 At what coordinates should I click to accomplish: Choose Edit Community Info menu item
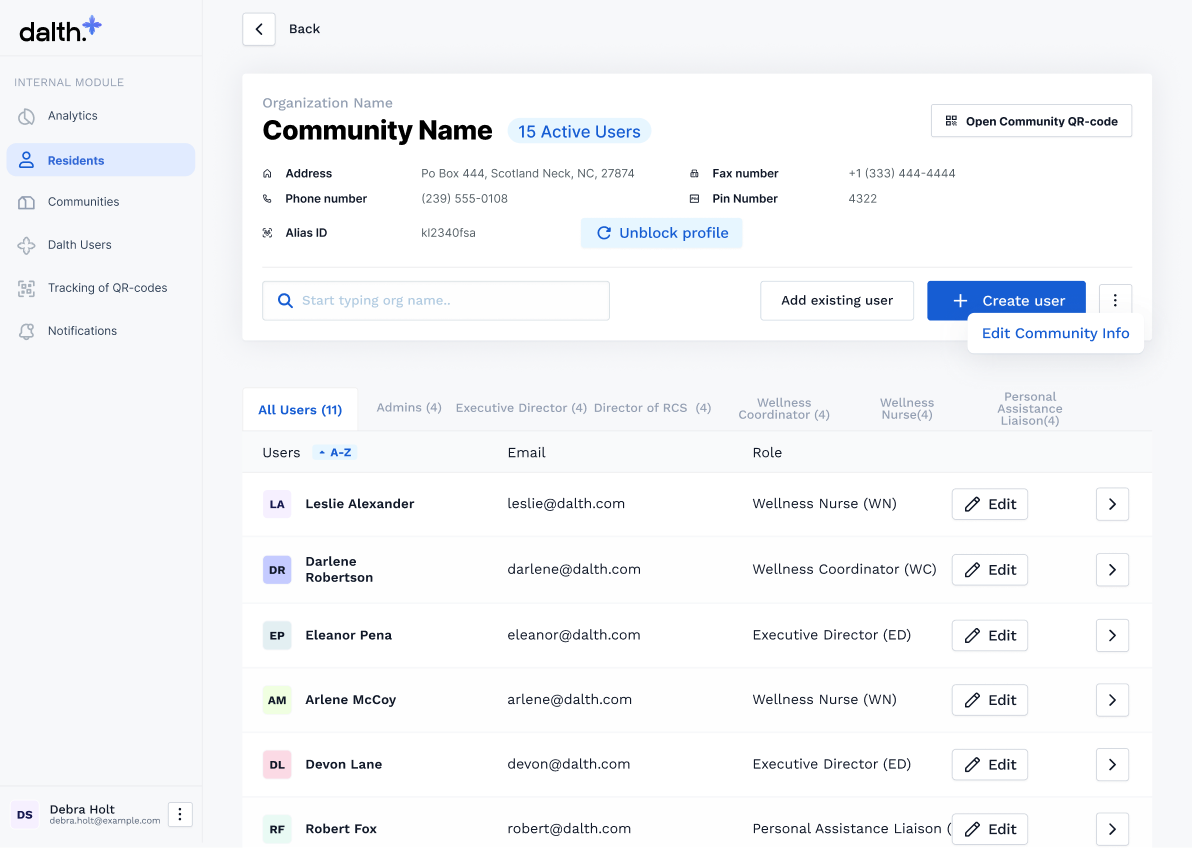point(1055,333)
